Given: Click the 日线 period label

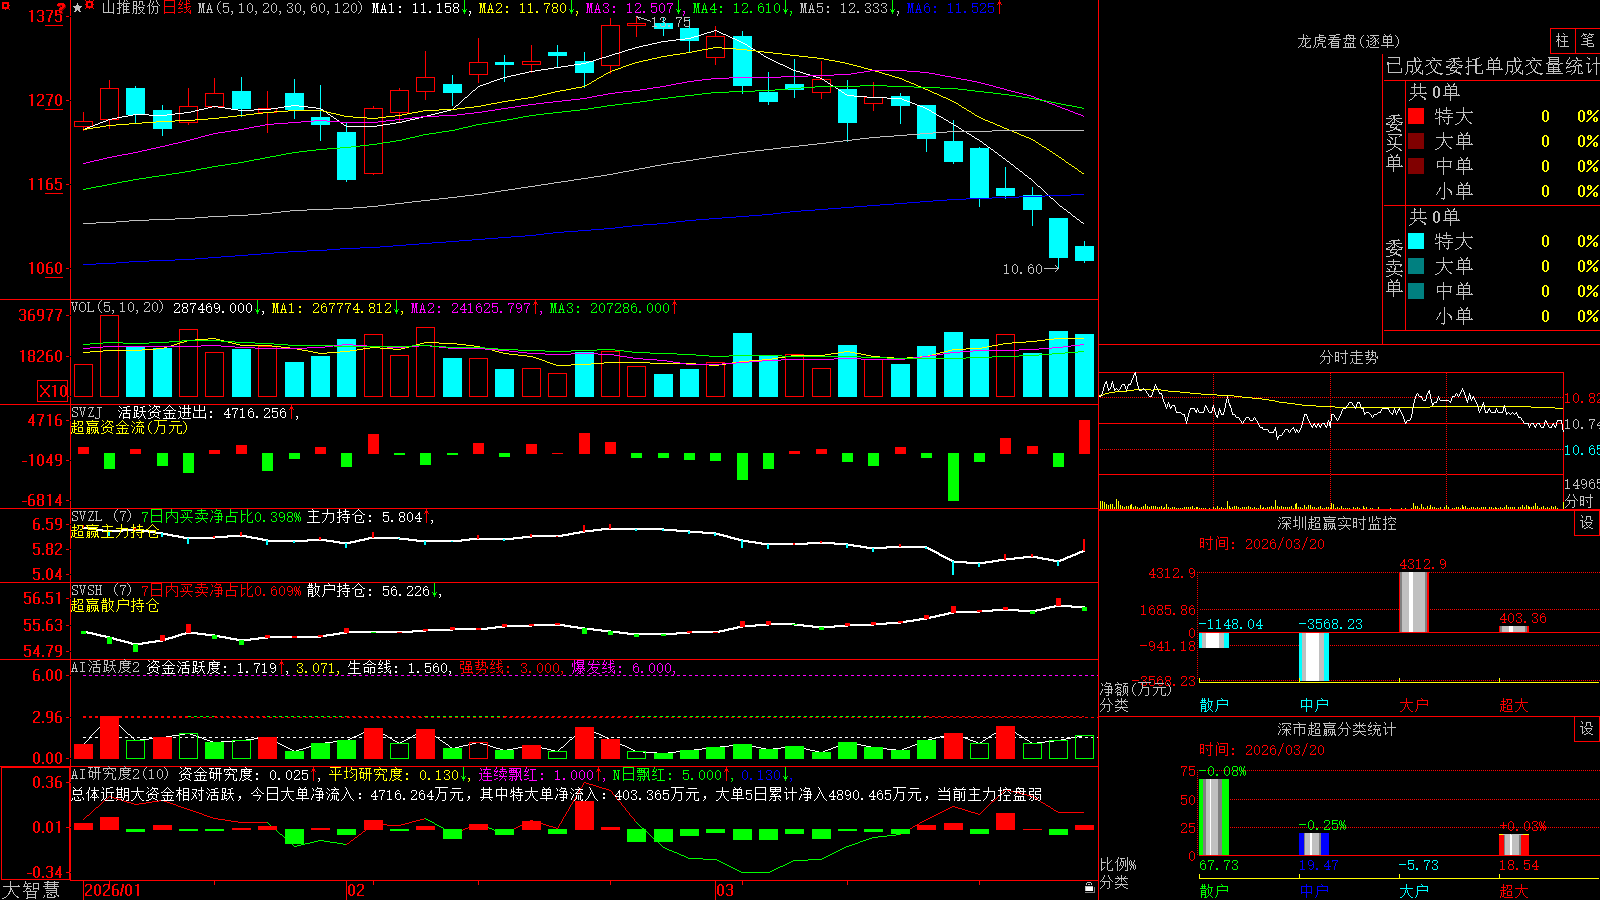Looking at the screenshot, I should 177,8.
